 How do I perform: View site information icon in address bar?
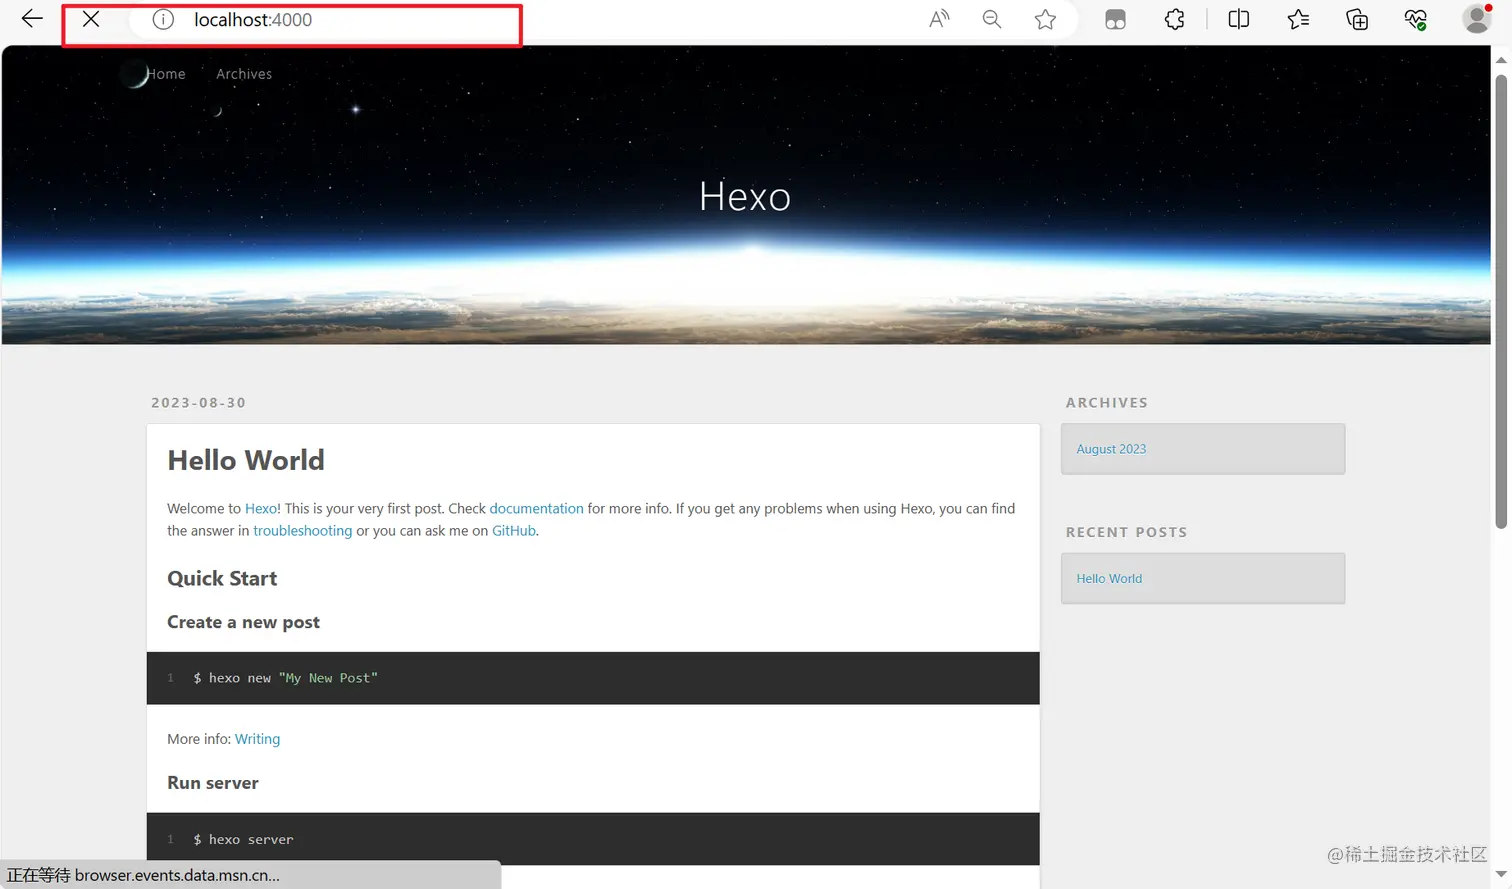(163, 20)
